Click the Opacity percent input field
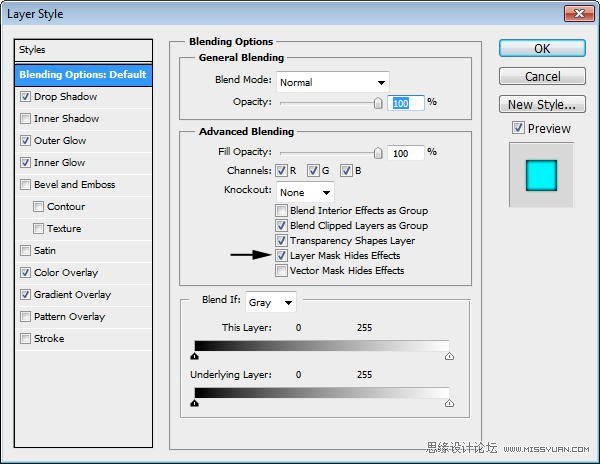 click(x=406, y=103)
